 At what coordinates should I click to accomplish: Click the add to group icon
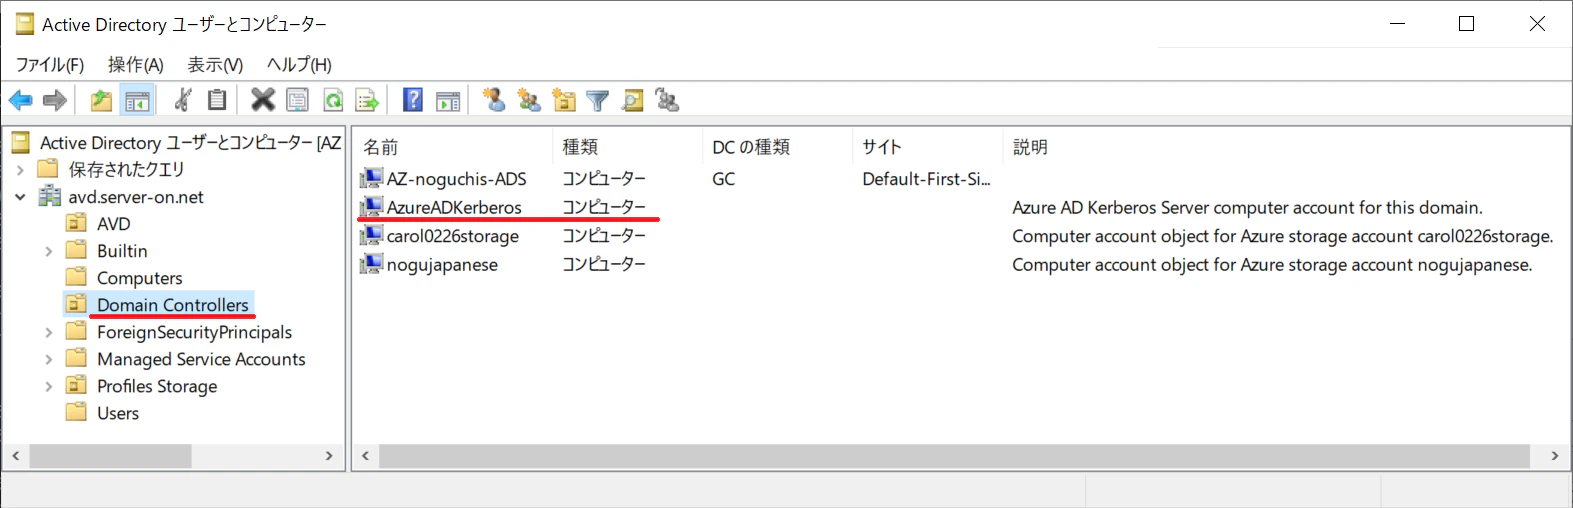[x=667, y=100]
